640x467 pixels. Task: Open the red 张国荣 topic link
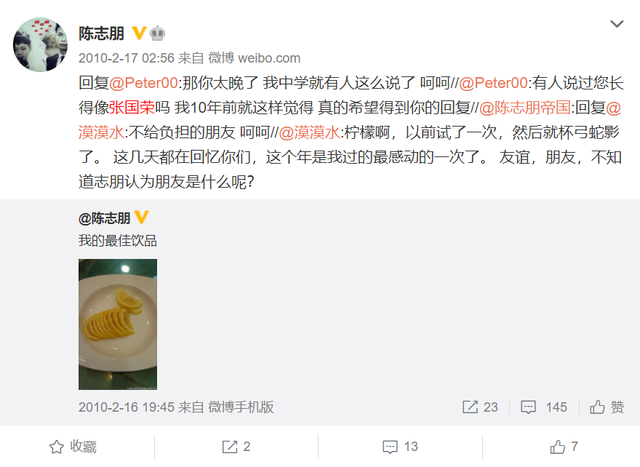(x=132, y=107)
